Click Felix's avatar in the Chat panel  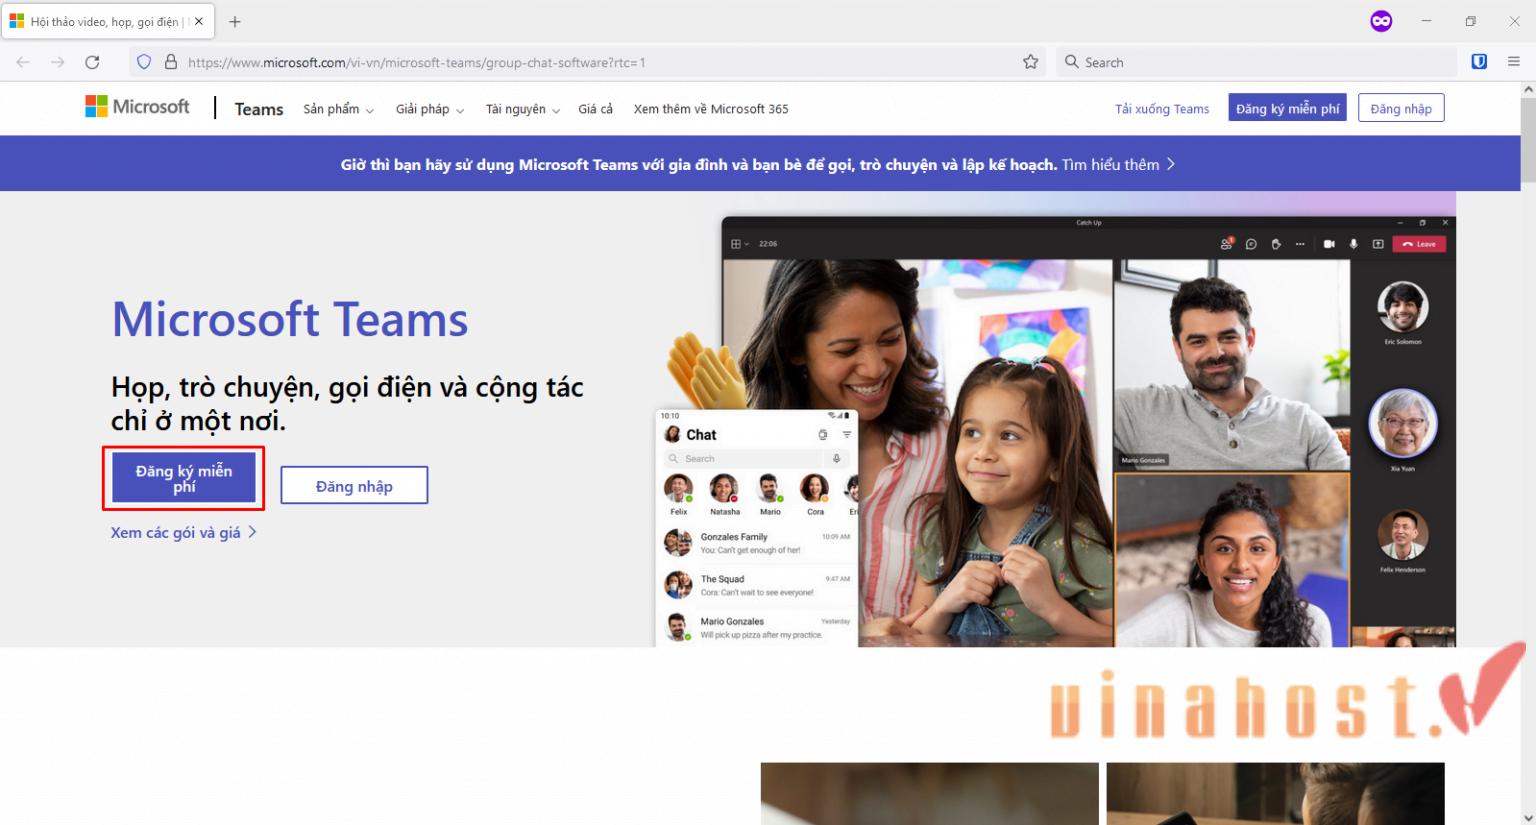tap(678, 488)
